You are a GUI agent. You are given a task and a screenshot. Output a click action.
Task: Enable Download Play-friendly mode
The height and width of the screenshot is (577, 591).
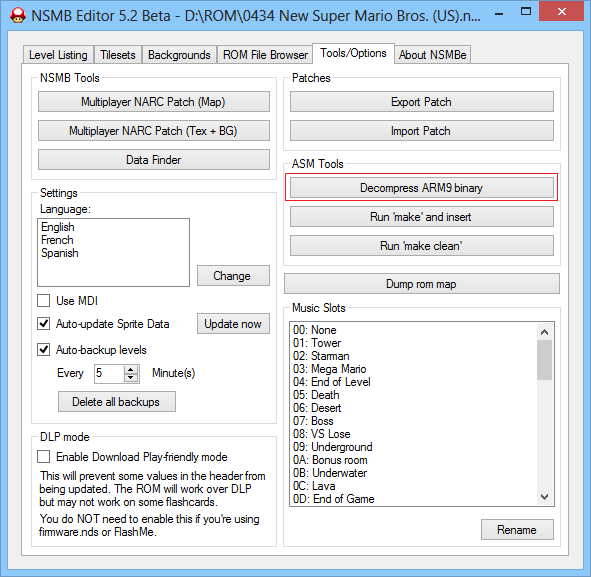(44, 457)
